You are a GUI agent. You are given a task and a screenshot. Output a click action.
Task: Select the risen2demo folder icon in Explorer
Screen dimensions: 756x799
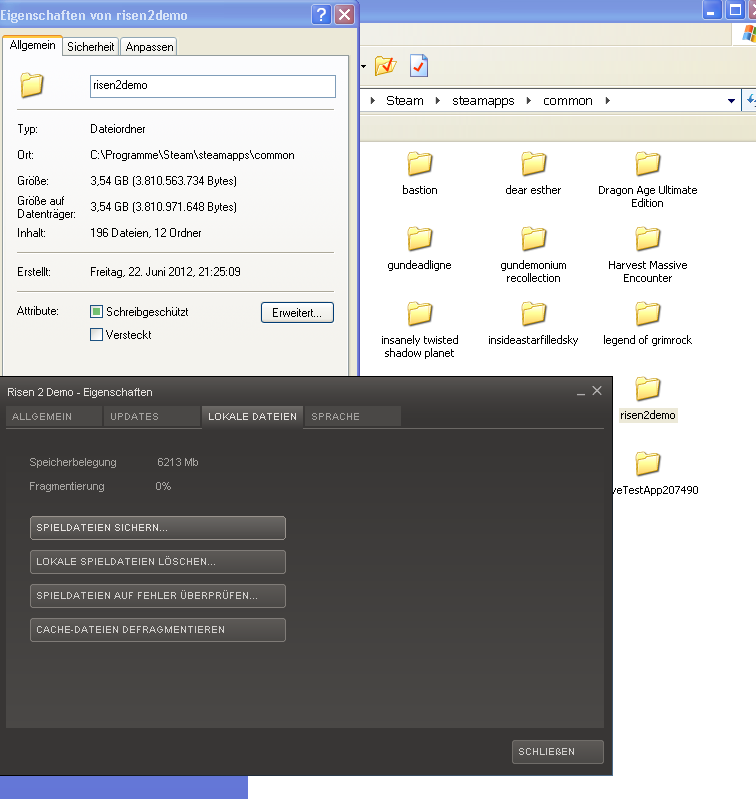click(x=647, y=388)
